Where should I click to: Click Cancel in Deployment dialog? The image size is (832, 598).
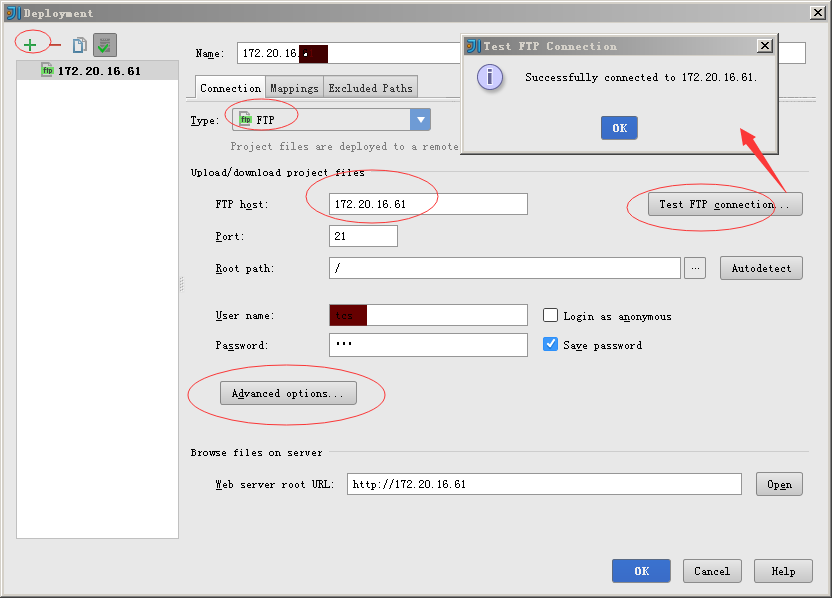tap(712, 571)
